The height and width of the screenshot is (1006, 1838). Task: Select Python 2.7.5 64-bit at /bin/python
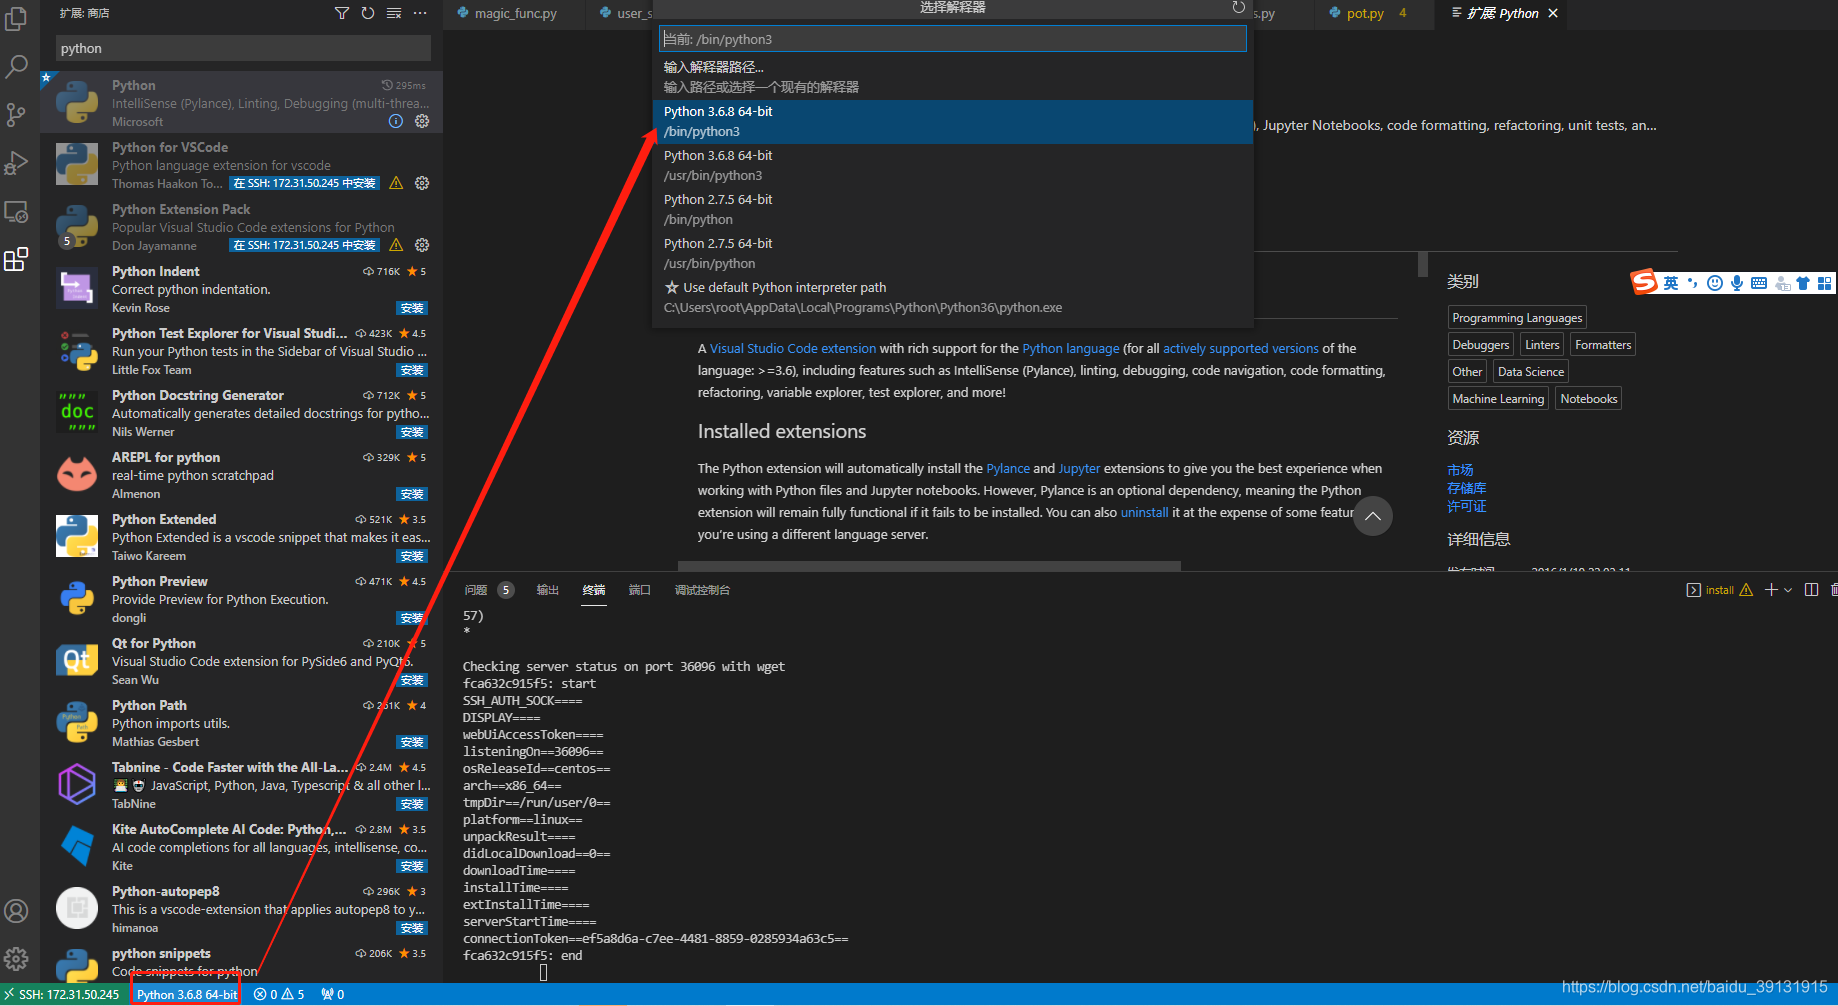[x=953, y=210]
